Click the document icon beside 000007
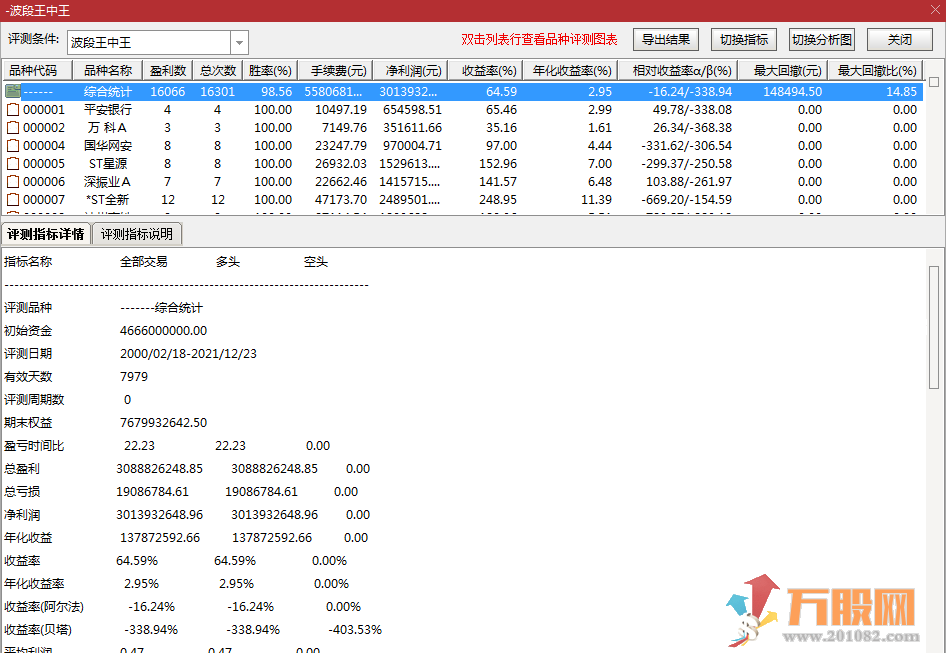Viewport: 946px width, 653px height. coord(13,200)
